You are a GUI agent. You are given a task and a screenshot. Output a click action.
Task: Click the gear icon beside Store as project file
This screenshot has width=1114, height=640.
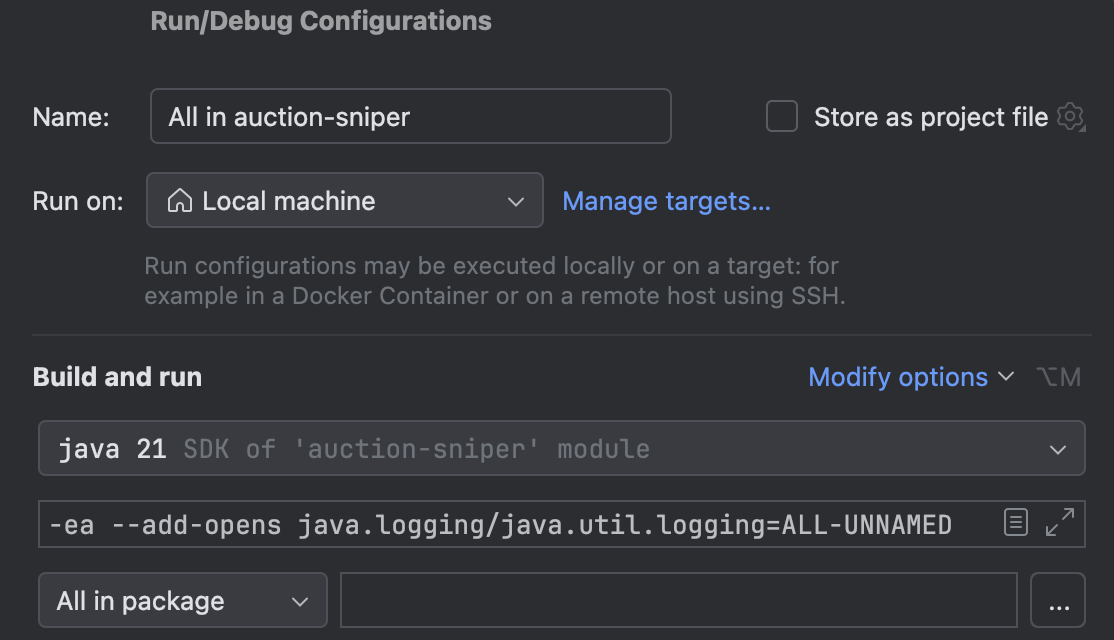(1071, 117)
